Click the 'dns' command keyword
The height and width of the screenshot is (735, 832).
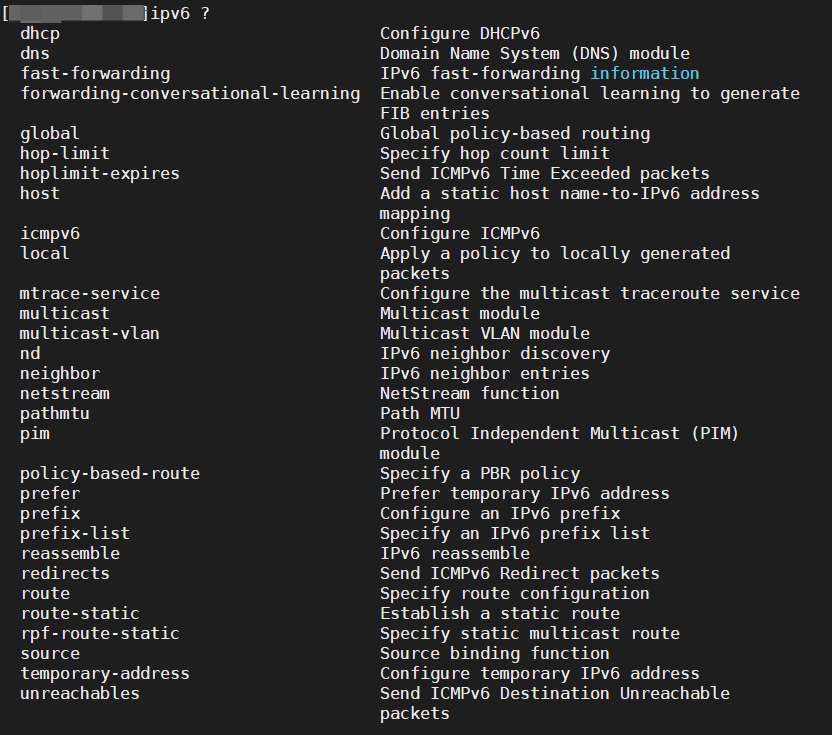[35, 53]
